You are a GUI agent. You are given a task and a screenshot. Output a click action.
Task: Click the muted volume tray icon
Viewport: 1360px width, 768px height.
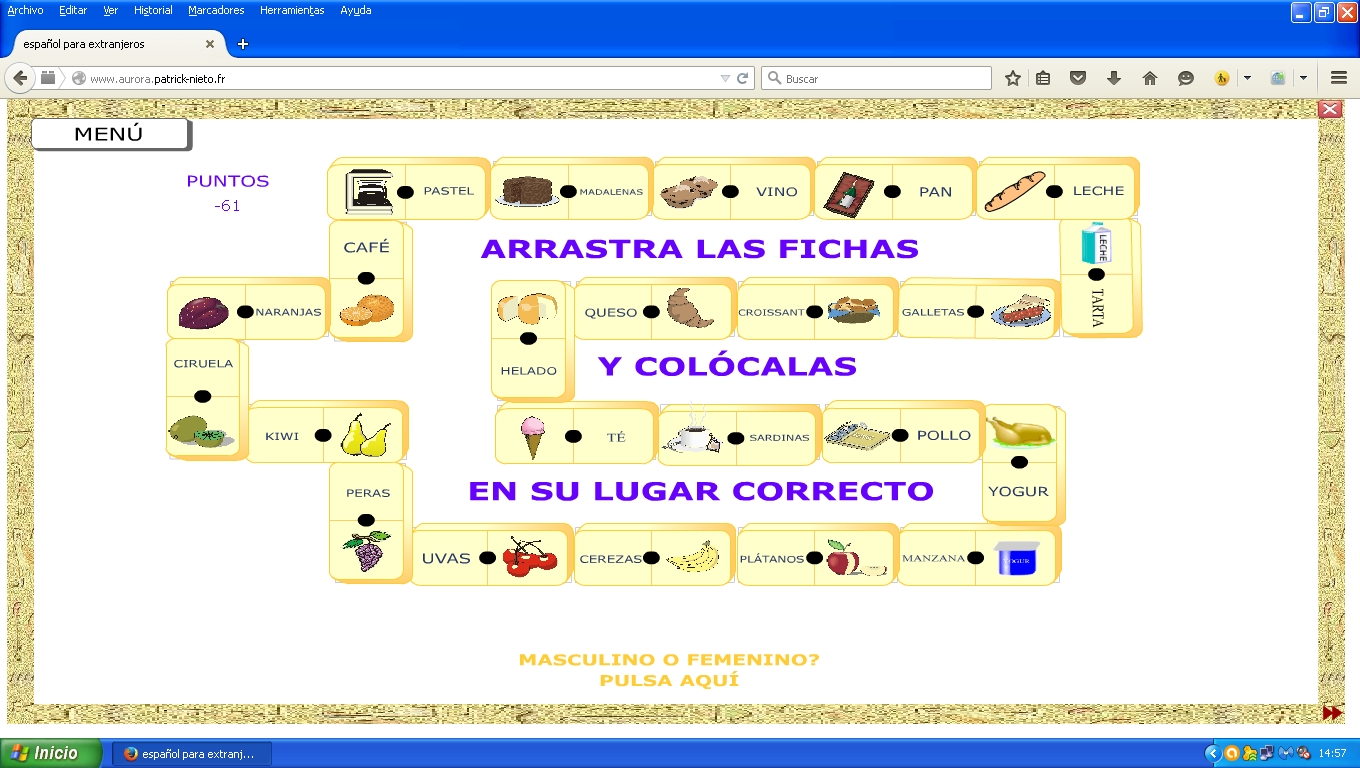[1303, 754]
